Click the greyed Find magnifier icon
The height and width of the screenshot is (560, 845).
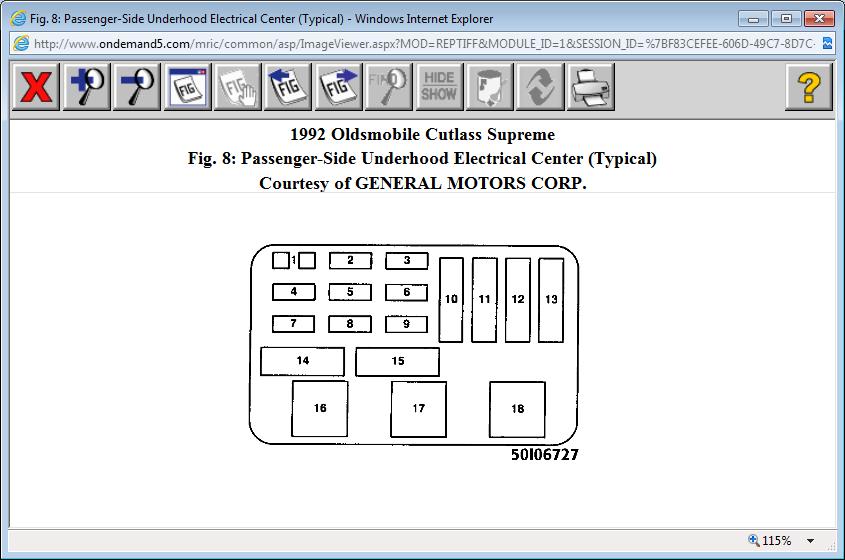(389, 87)
